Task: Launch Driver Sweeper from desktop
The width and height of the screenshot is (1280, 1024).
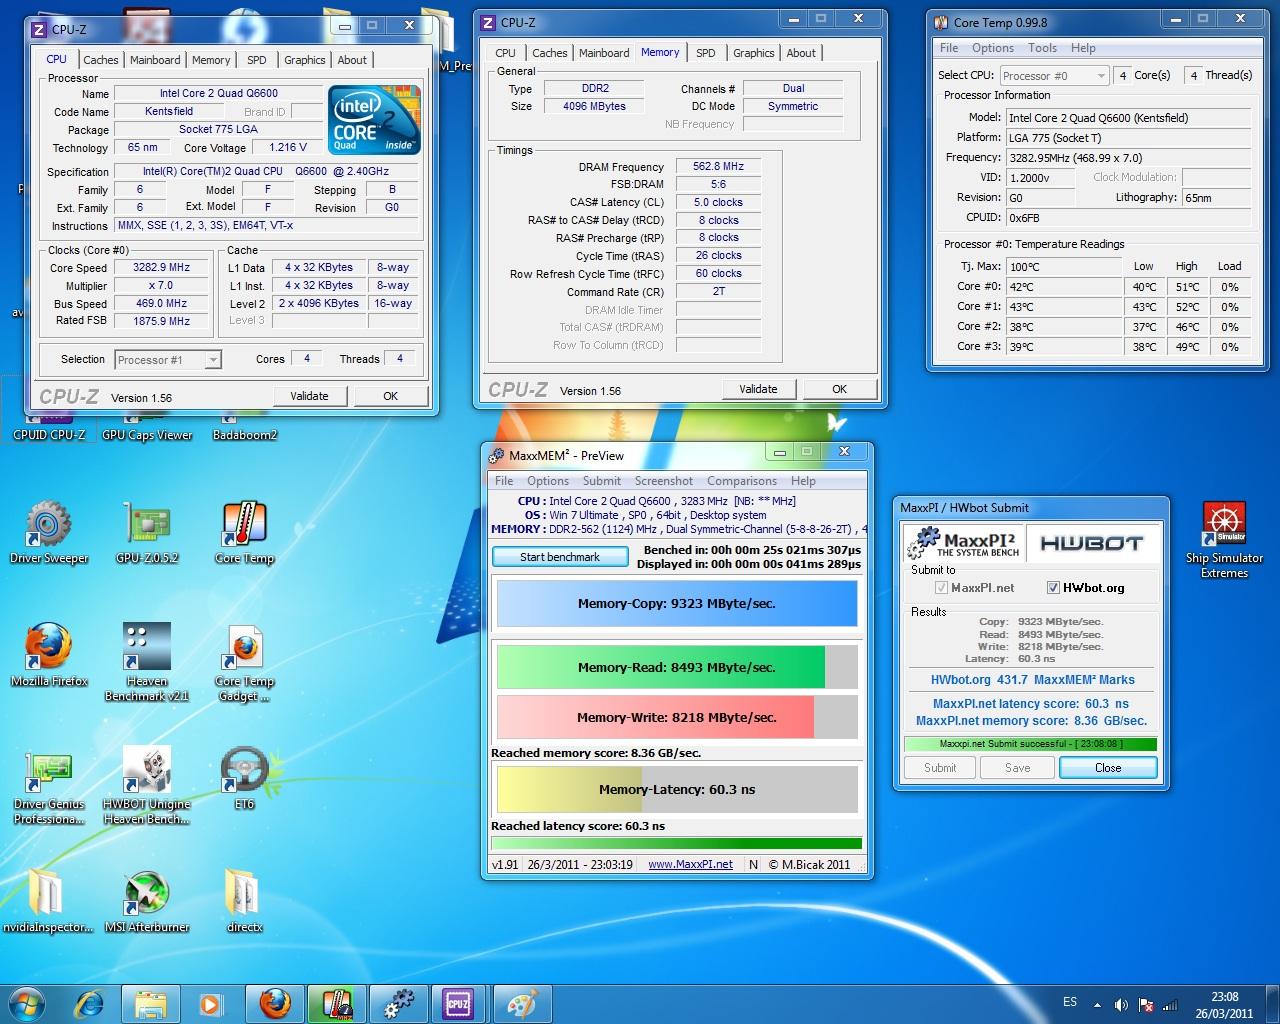Action: (49, 533)
